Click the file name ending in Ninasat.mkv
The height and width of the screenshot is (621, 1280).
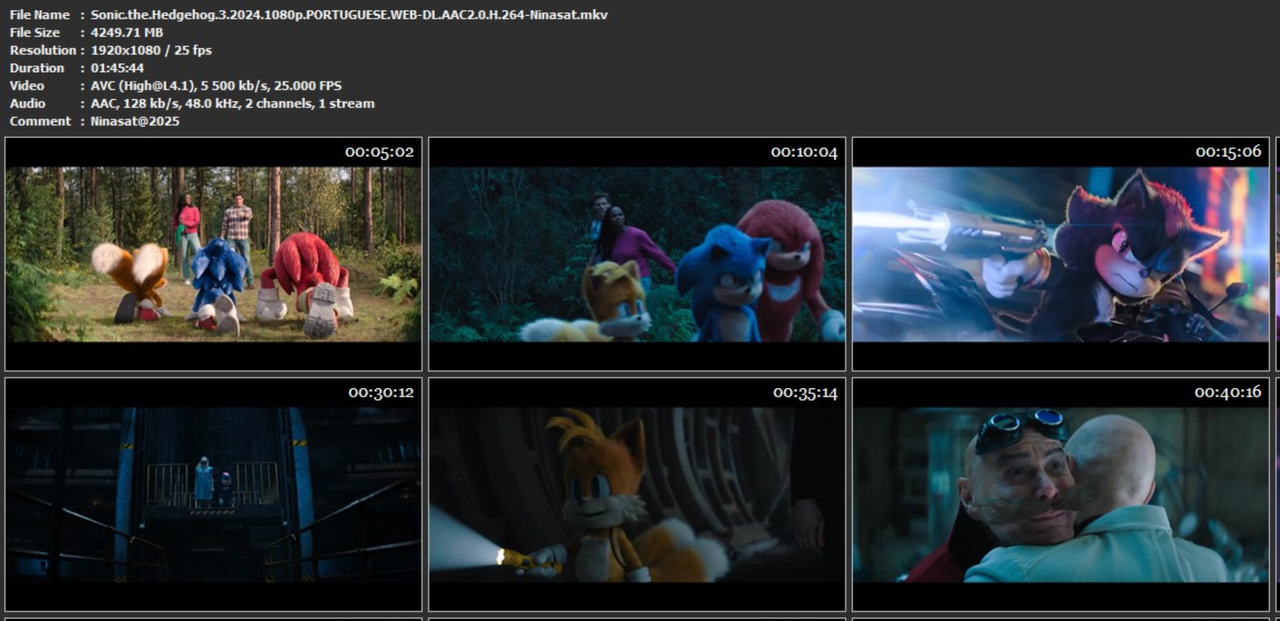[349, 15]
